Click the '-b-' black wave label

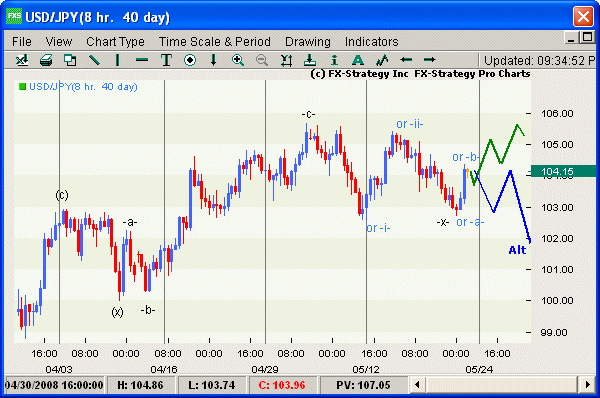tap(148, 310)
